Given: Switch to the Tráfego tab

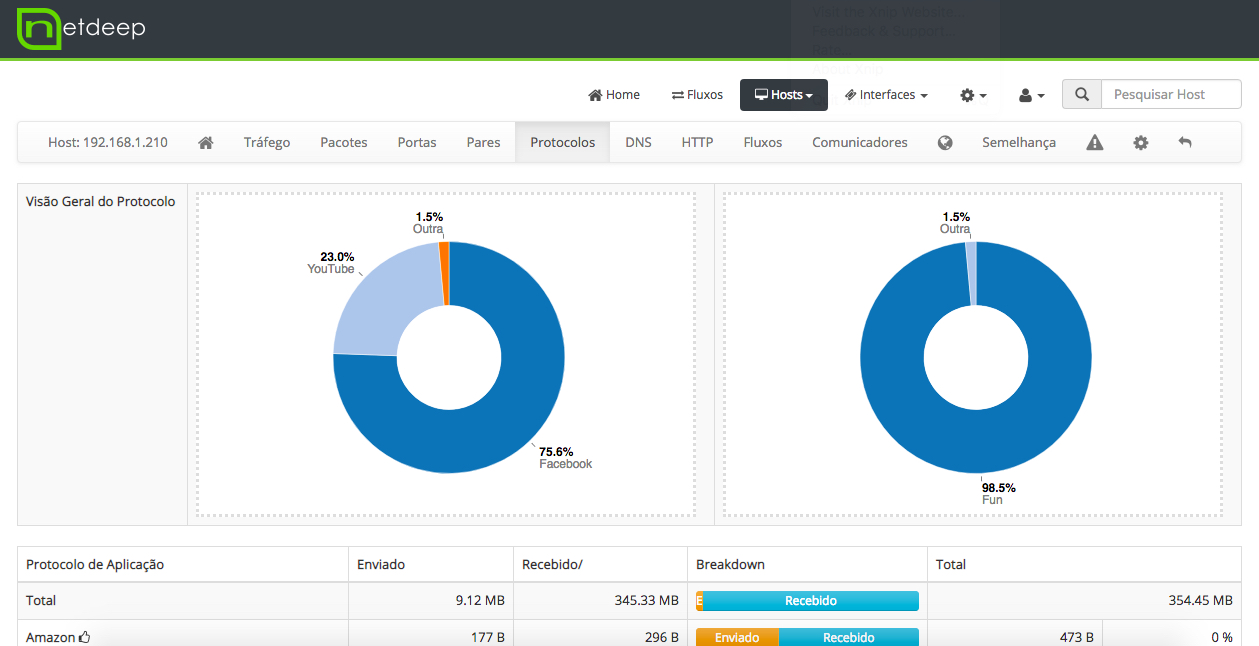Looking at the screenshot, I should click(x=267, y=143).
